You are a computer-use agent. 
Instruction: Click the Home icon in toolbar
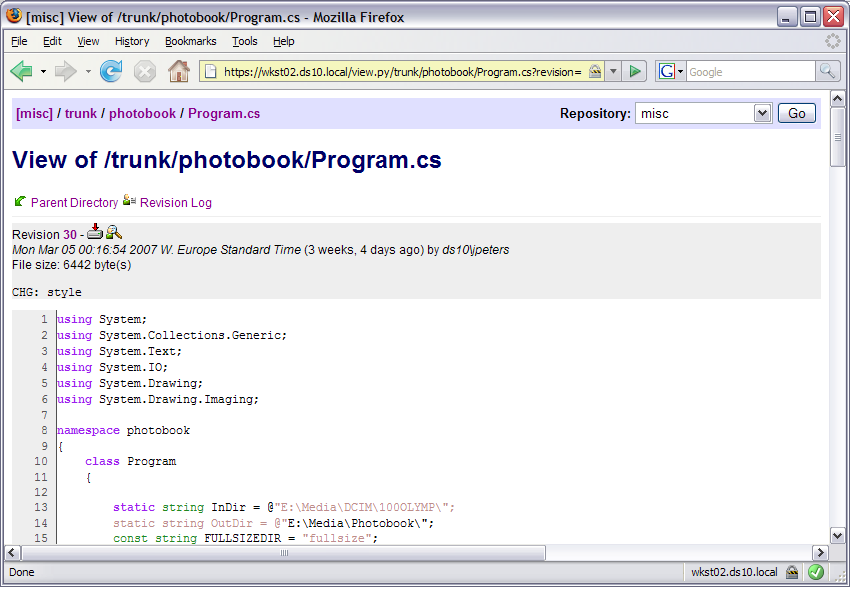[179, 72]
